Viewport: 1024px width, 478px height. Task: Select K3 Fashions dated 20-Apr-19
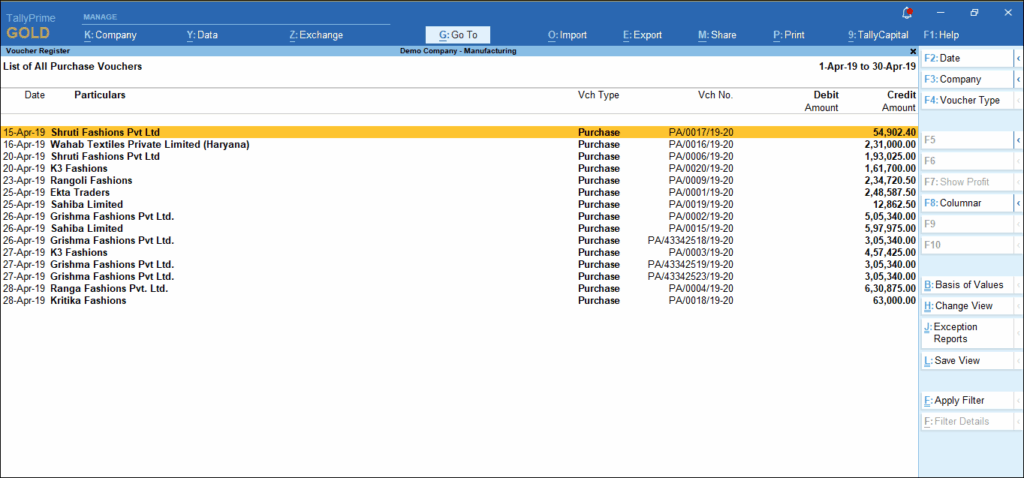459,168
